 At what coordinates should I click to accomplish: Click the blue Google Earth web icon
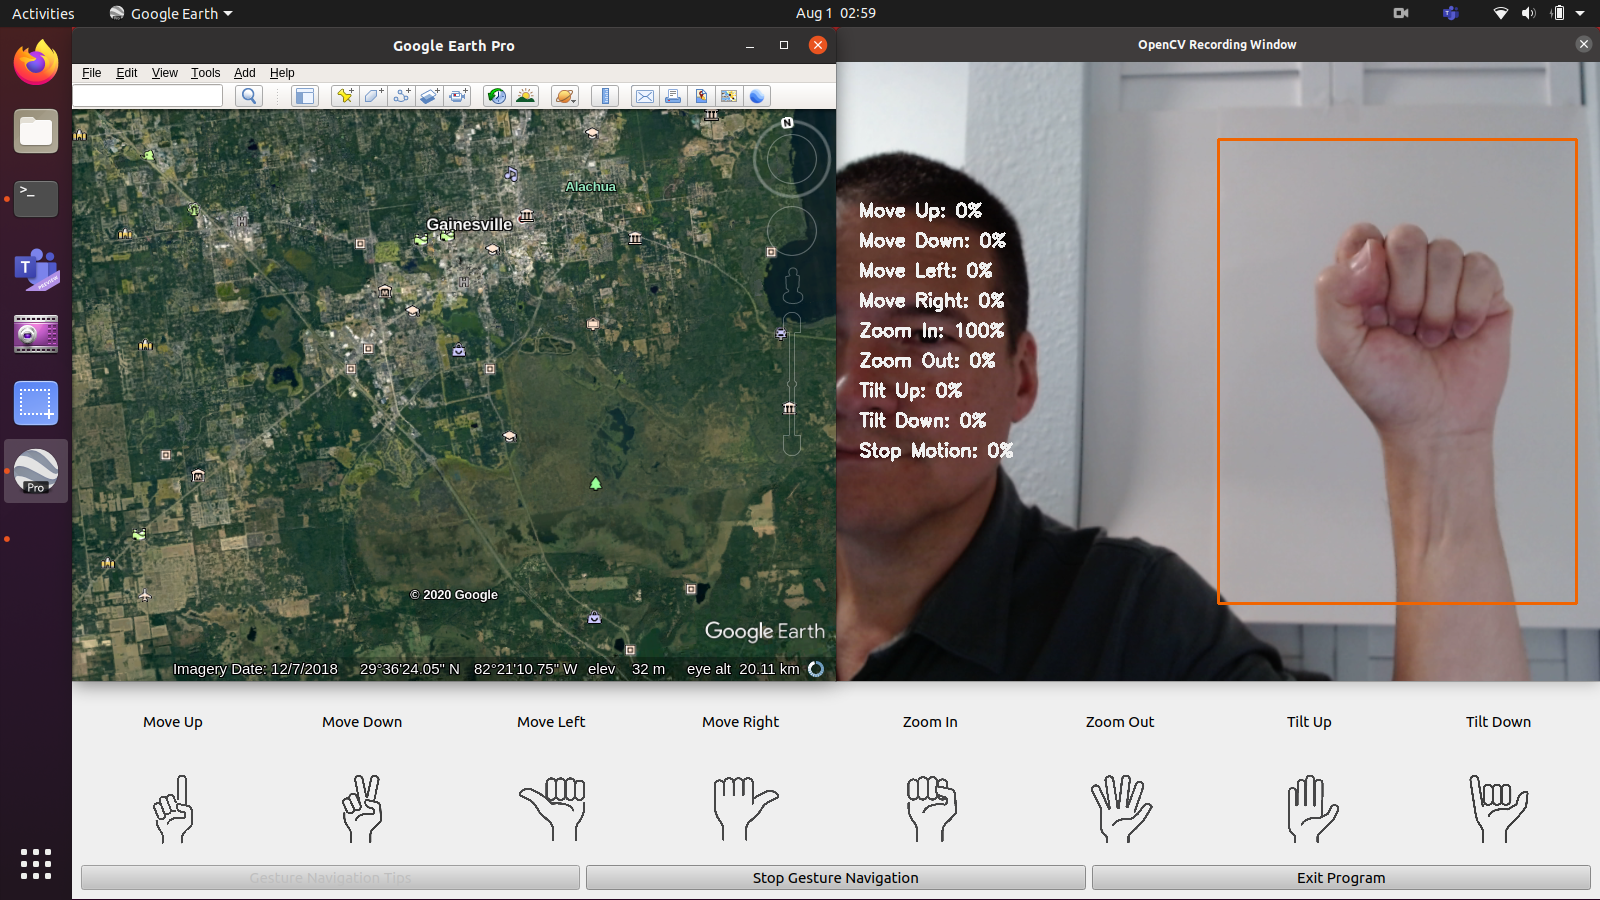click(x=757, y=96)
